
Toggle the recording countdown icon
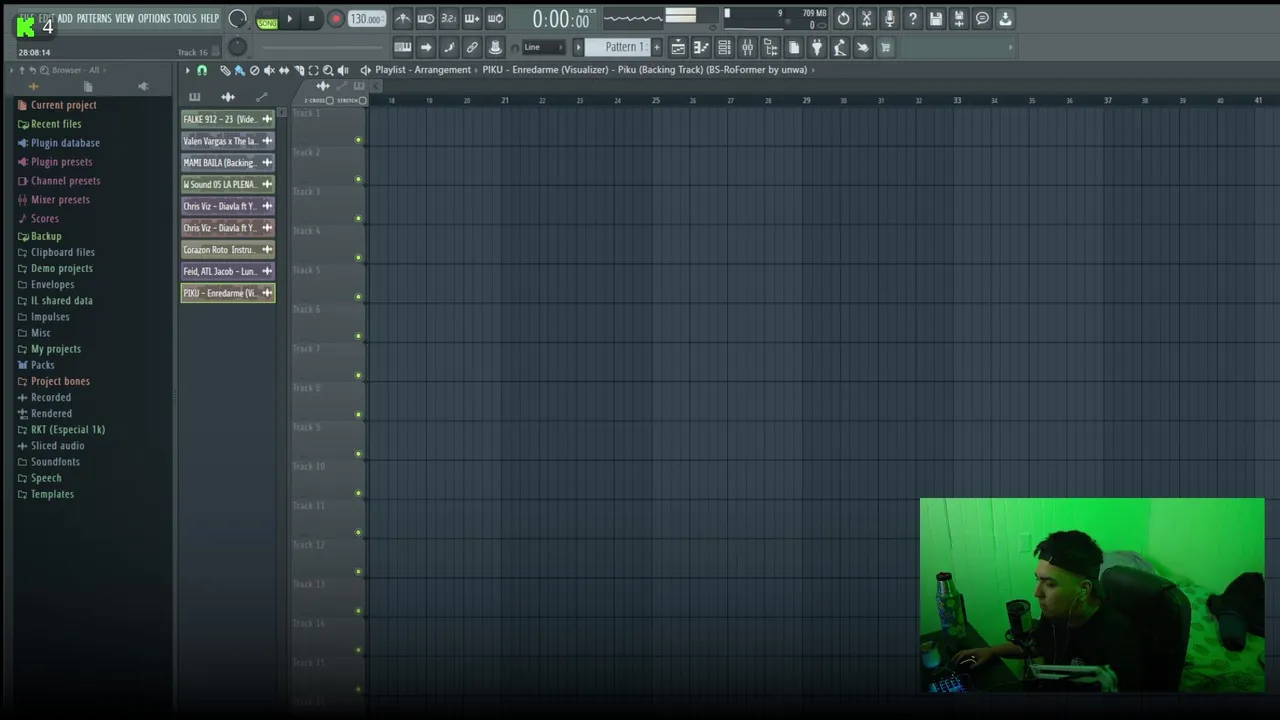coord(449,18)
